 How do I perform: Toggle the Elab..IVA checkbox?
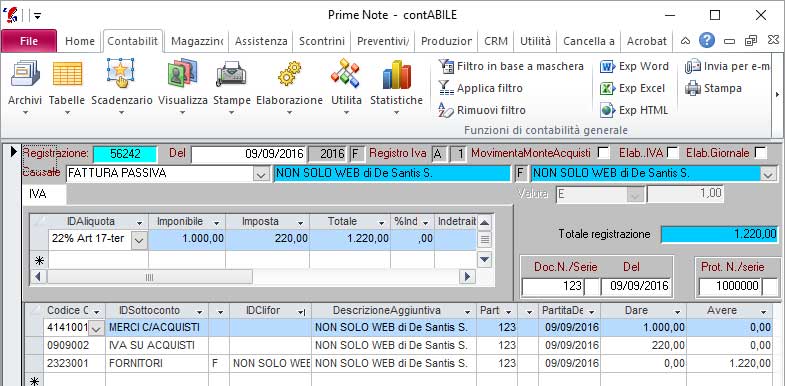click(672, 153)
